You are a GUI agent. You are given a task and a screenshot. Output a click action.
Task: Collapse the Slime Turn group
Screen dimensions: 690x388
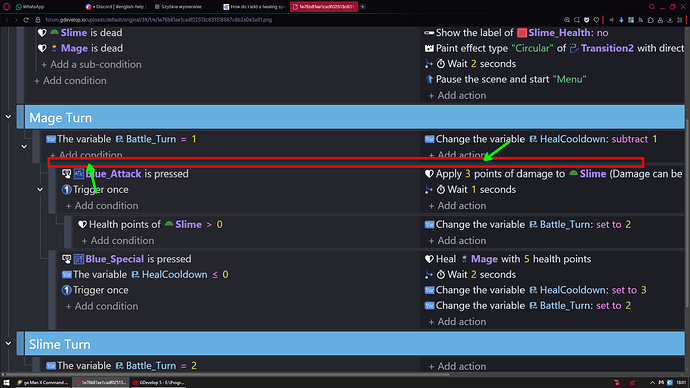pos(8,344)
